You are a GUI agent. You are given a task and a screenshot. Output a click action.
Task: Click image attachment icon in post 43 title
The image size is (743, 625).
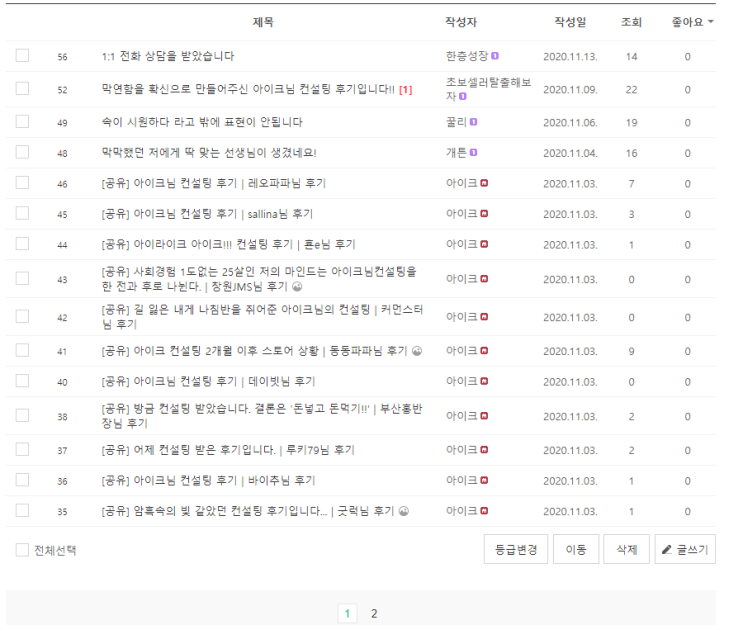[x=297, y=286]
